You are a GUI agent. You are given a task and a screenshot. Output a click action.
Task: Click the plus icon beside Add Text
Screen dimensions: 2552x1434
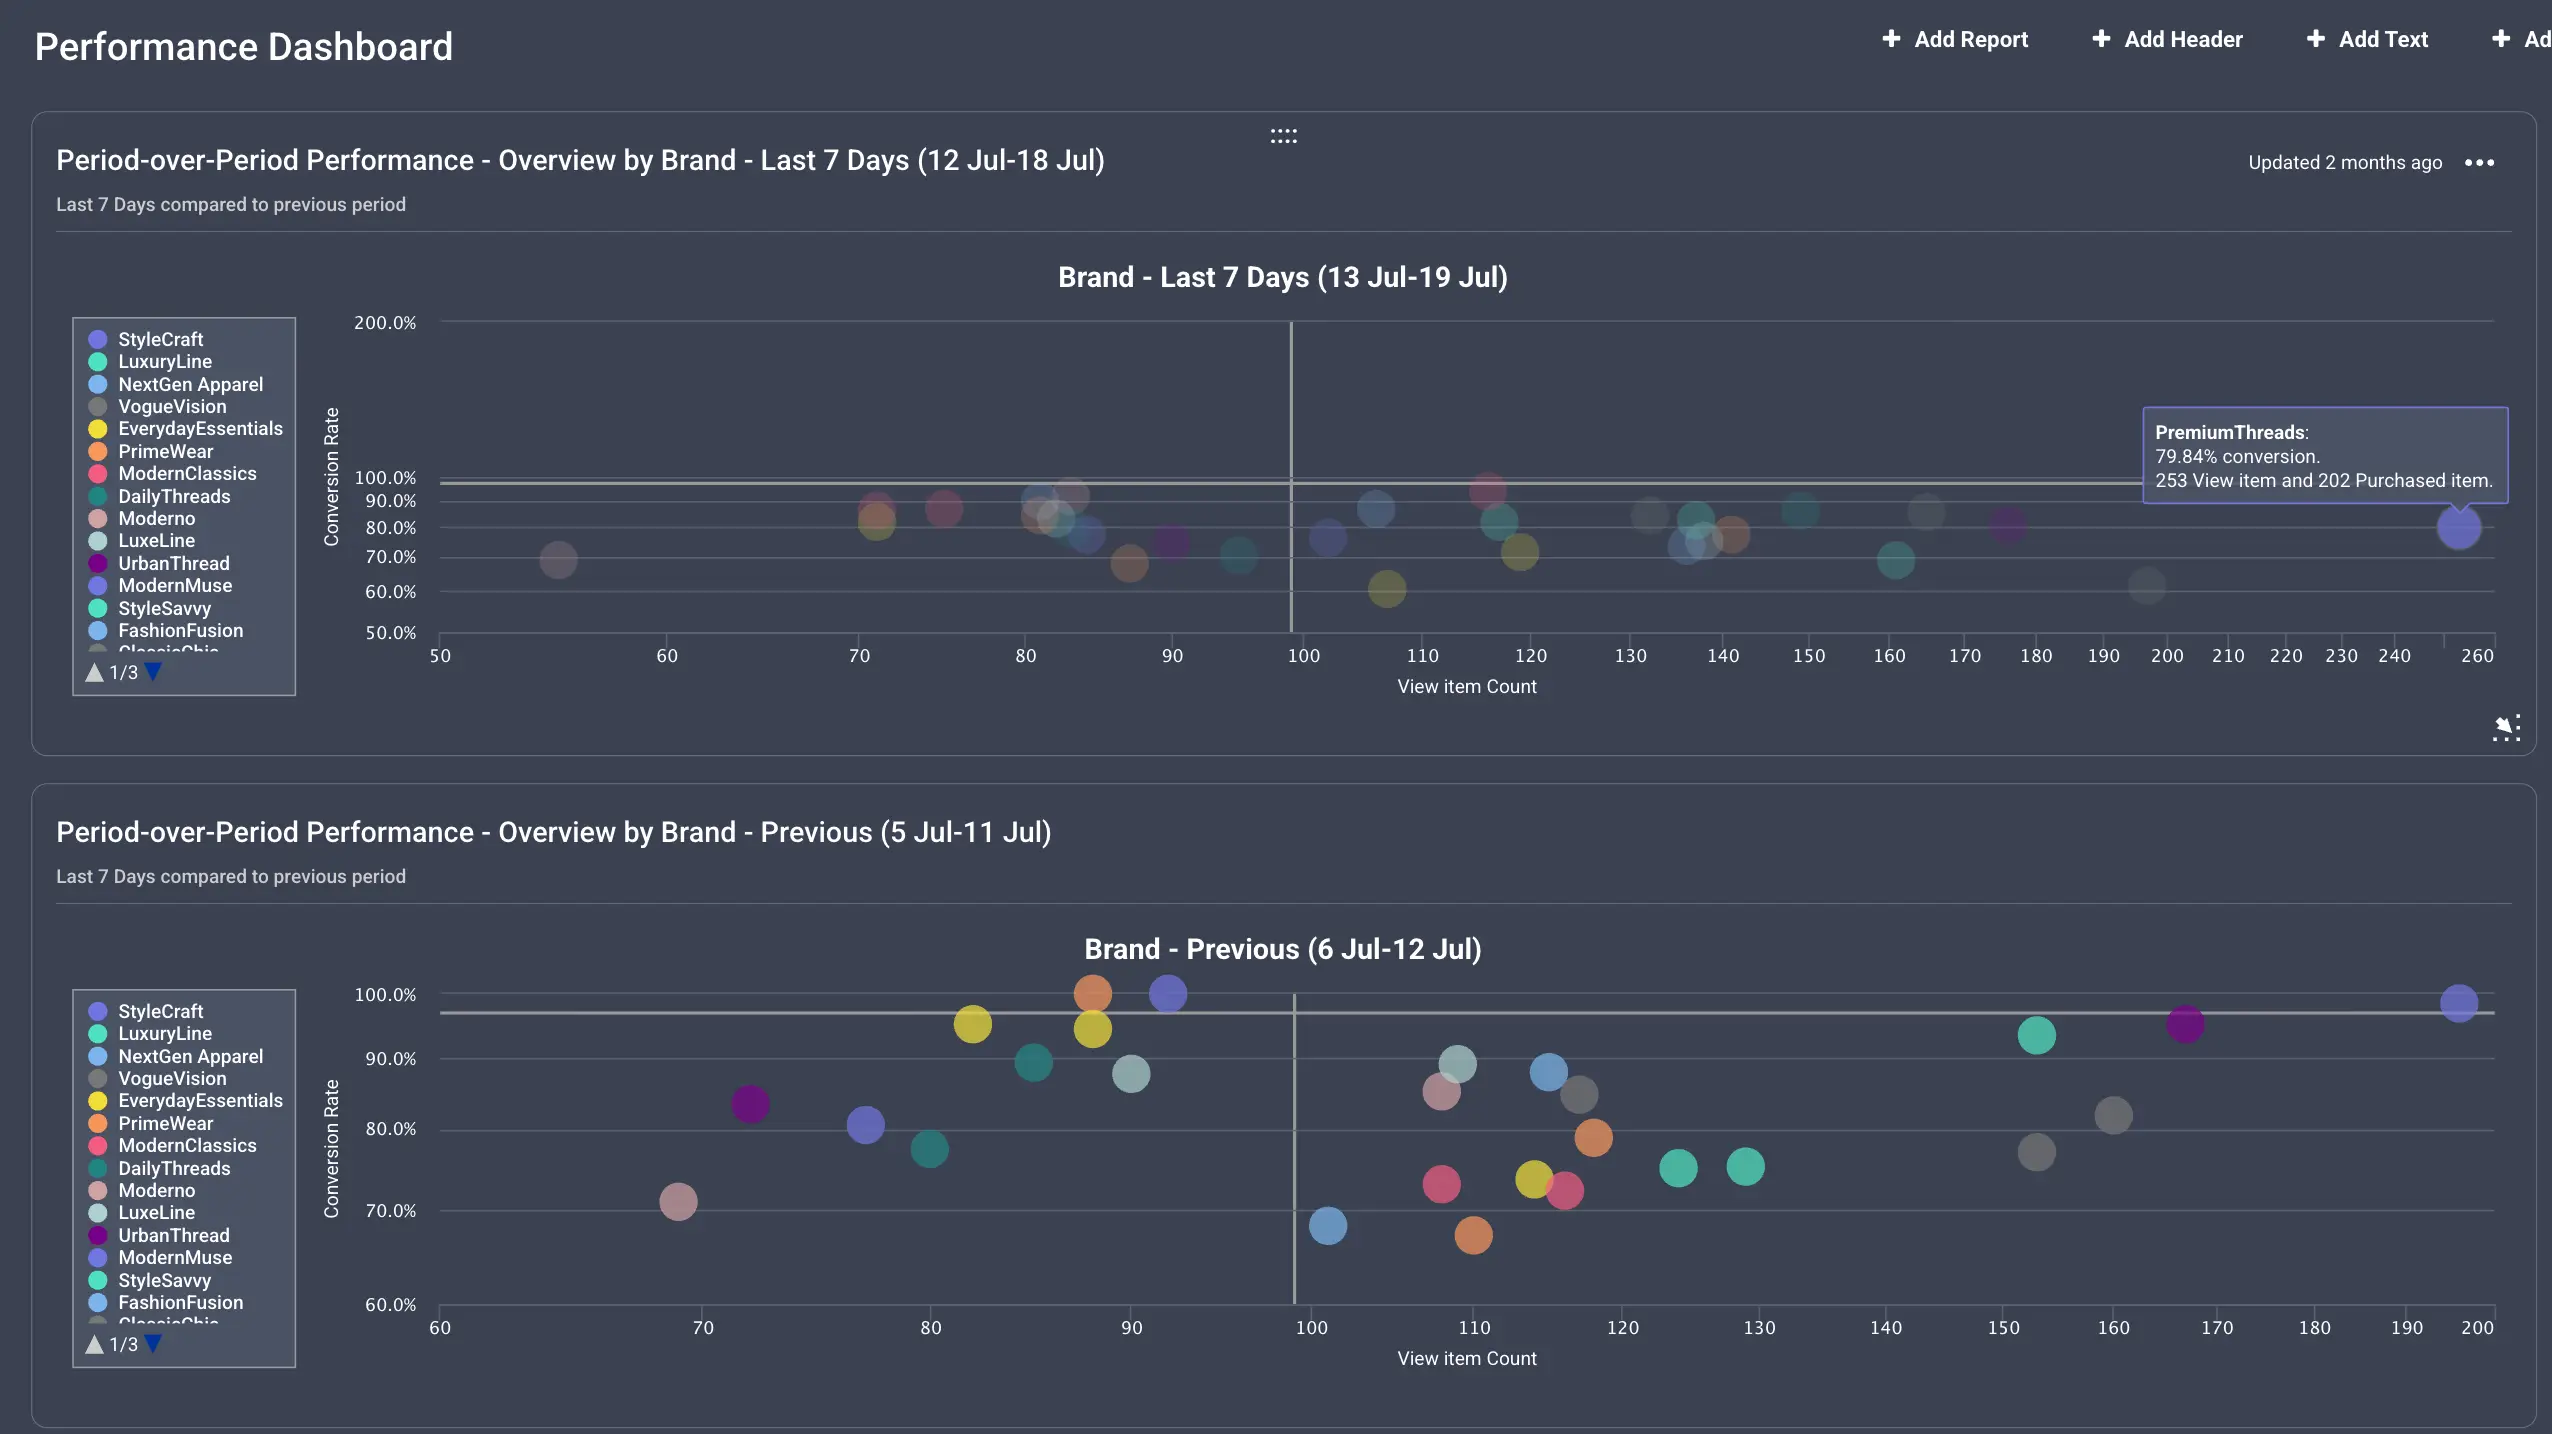pos(2316,39)
